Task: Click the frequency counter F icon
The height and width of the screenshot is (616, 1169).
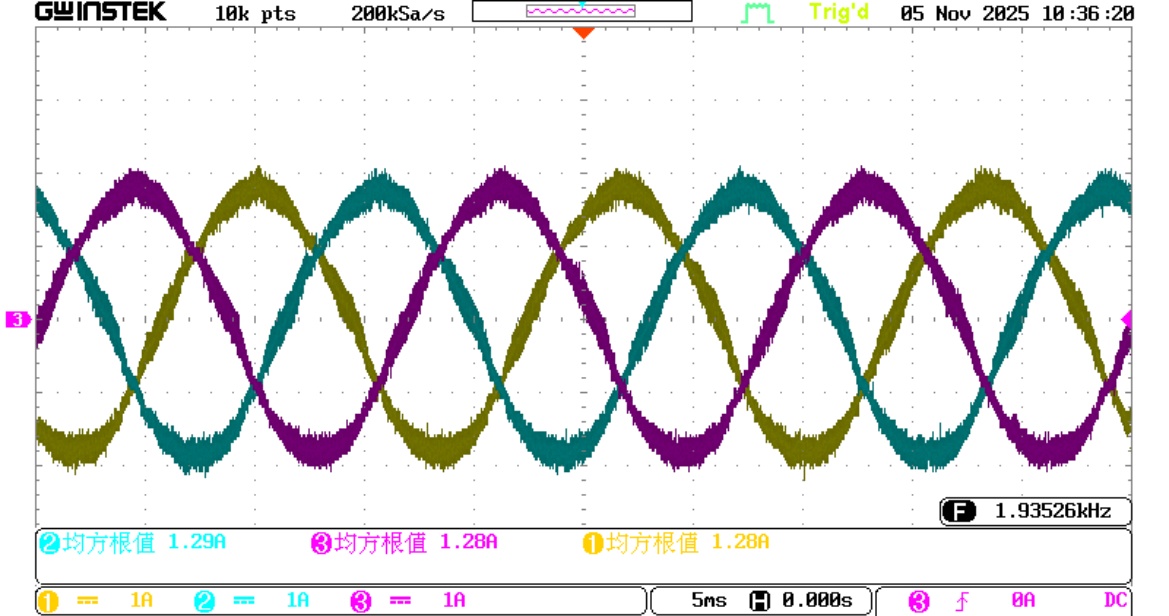Action: 959,512
